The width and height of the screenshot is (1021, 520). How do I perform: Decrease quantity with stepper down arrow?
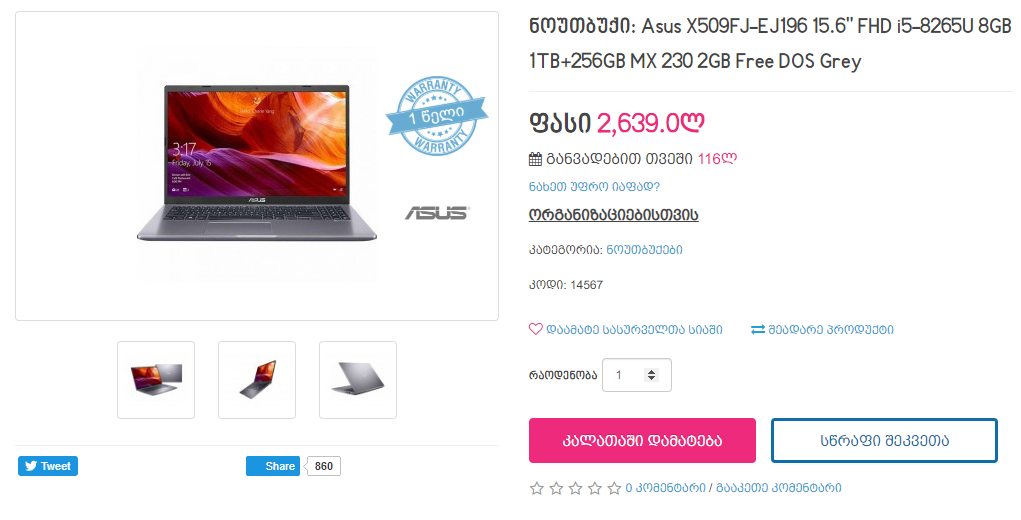click(651, 379)
